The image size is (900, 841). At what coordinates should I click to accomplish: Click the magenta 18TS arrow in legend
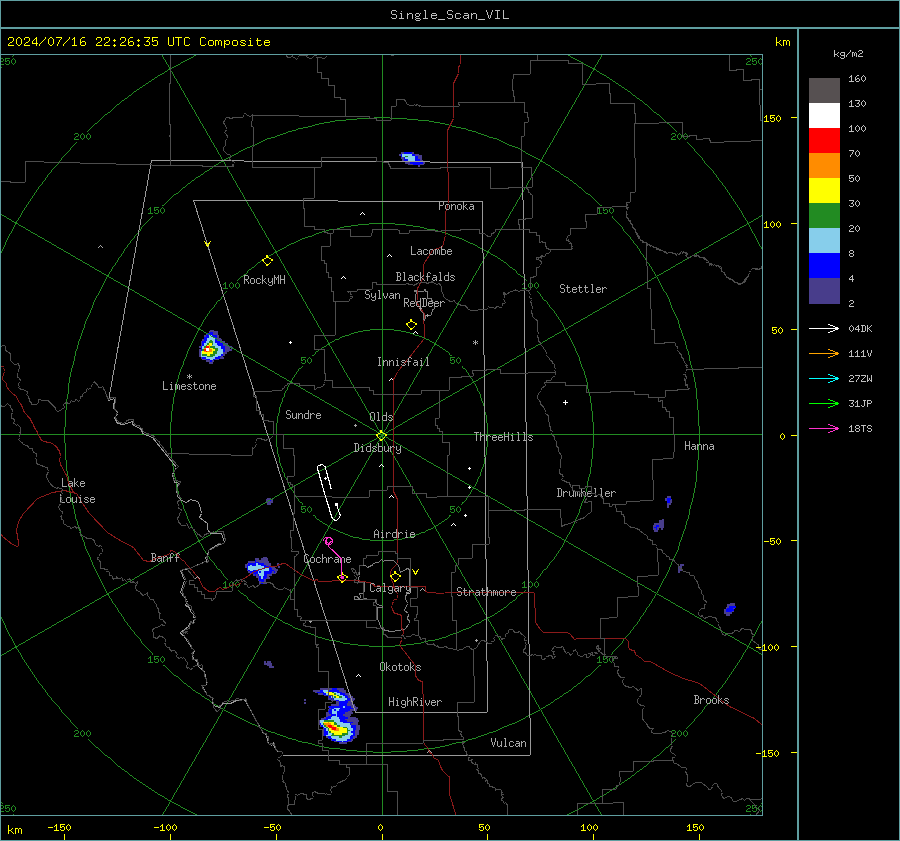(x=824, y=428)
